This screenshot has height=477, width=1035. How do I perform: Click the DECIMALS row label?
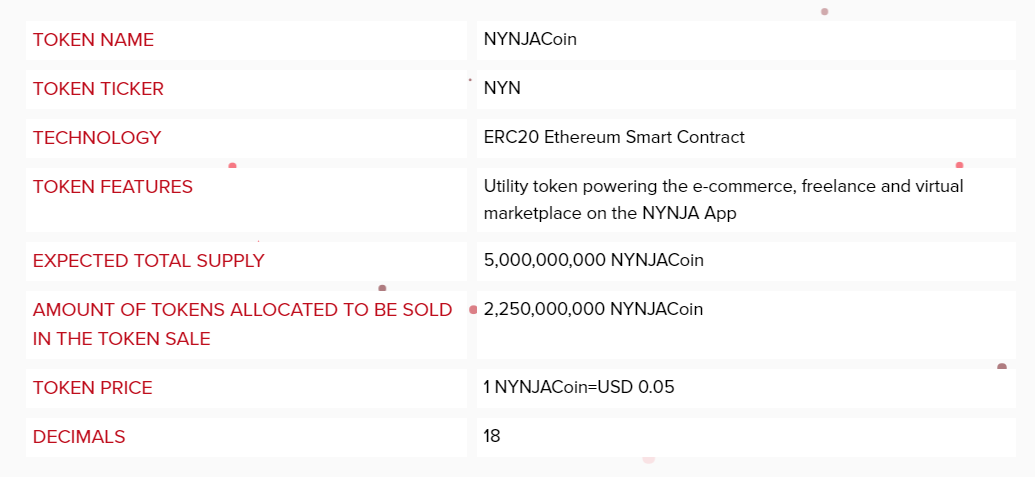[79, 437]
